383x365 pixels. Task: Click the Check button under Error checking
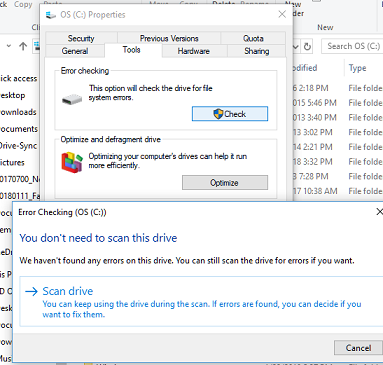(230, 114)
